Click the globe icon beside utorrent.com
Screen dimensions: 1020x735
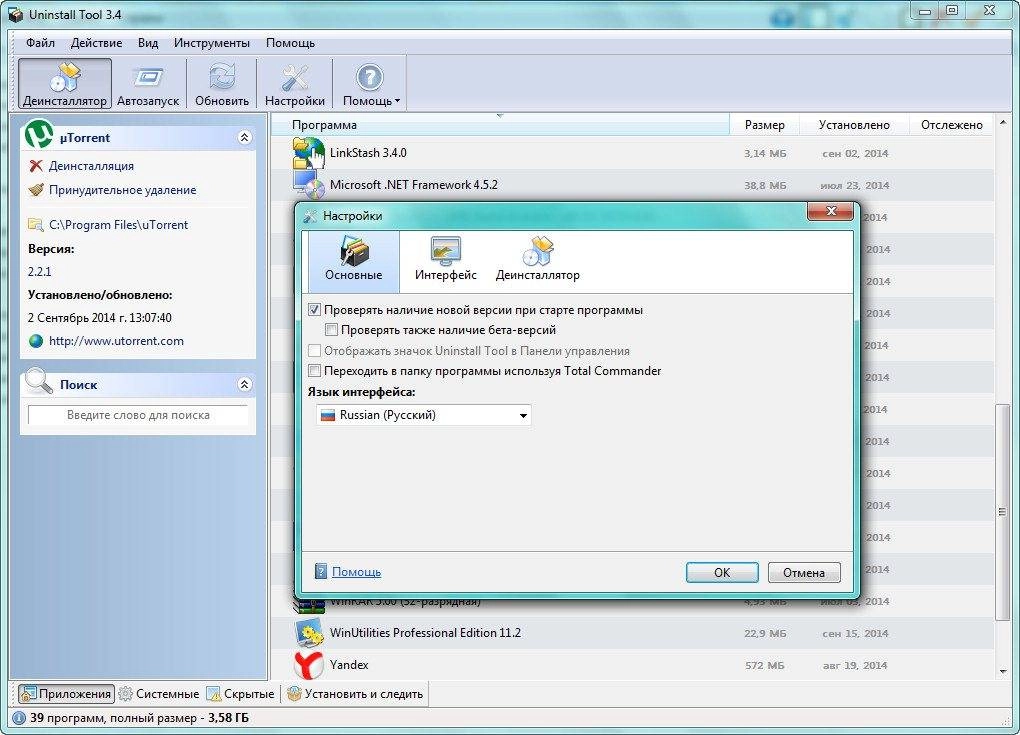tap(36, 341)
